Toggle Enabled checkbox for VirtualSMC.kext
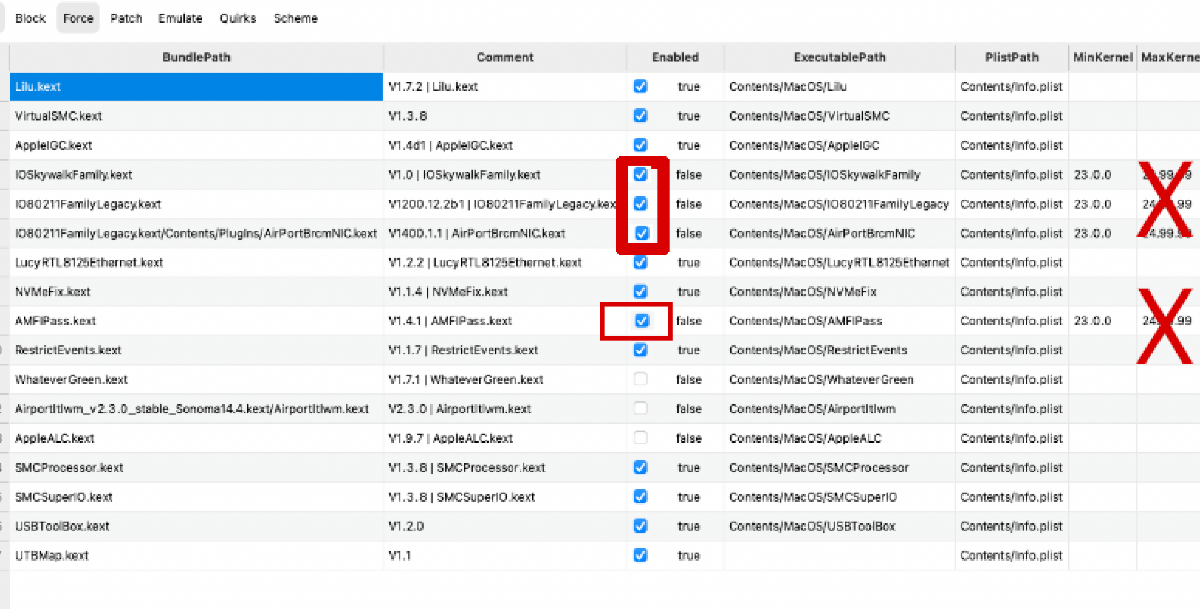Screen dimensions: 1200x609 tap(640, 116)
